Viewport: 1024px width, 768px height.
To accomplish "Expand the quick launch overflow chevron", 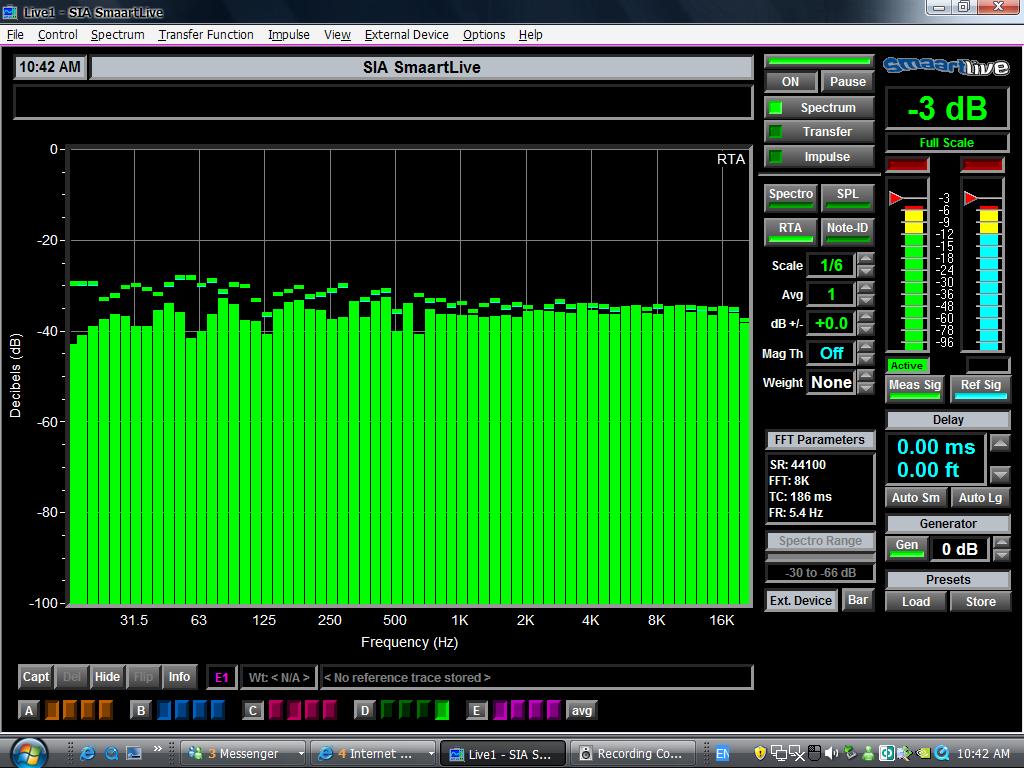I will point(157,748).
